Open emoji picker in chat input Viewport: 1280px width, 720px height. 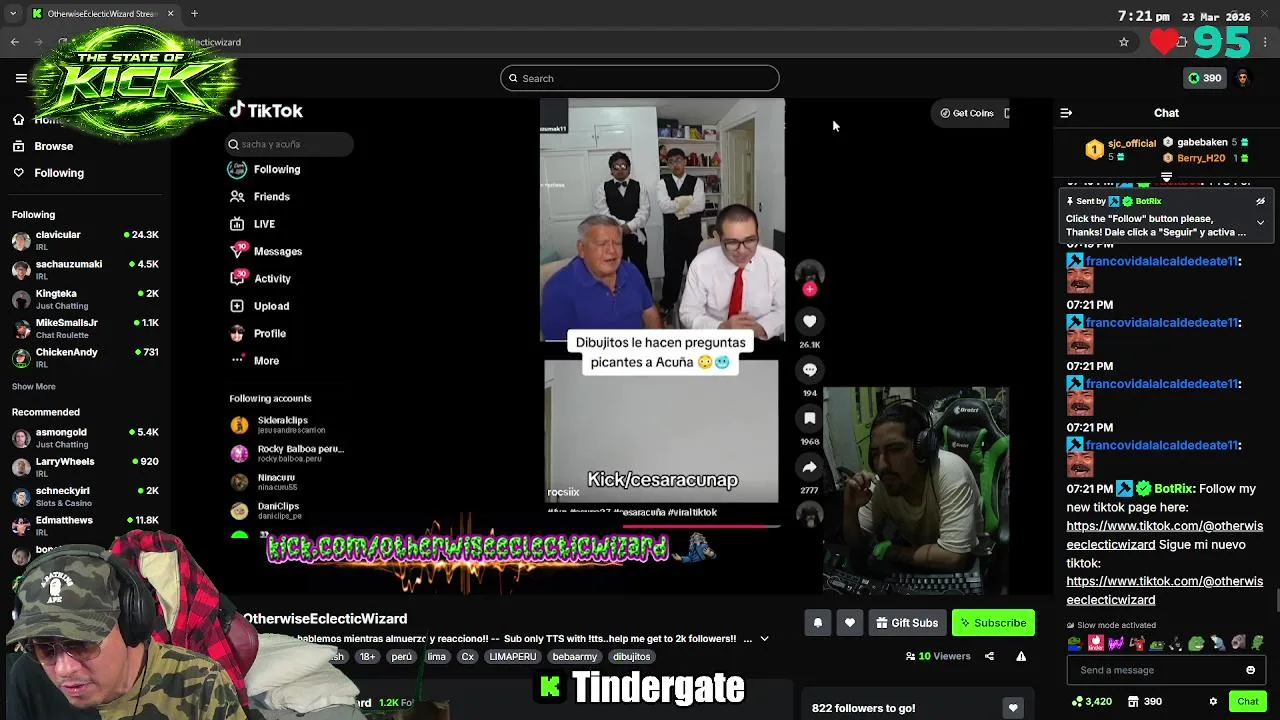1250,670
